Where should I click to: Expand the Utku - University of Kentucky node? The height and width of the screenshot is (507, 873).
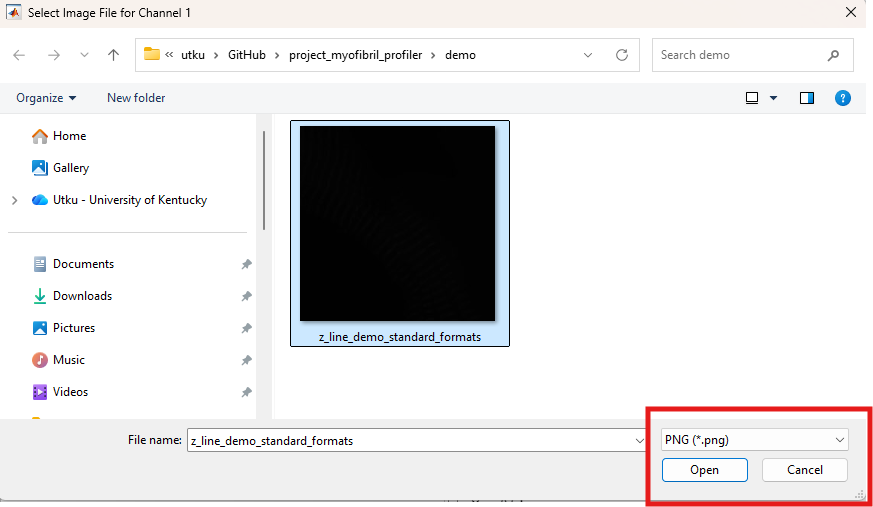click(15, 200)
